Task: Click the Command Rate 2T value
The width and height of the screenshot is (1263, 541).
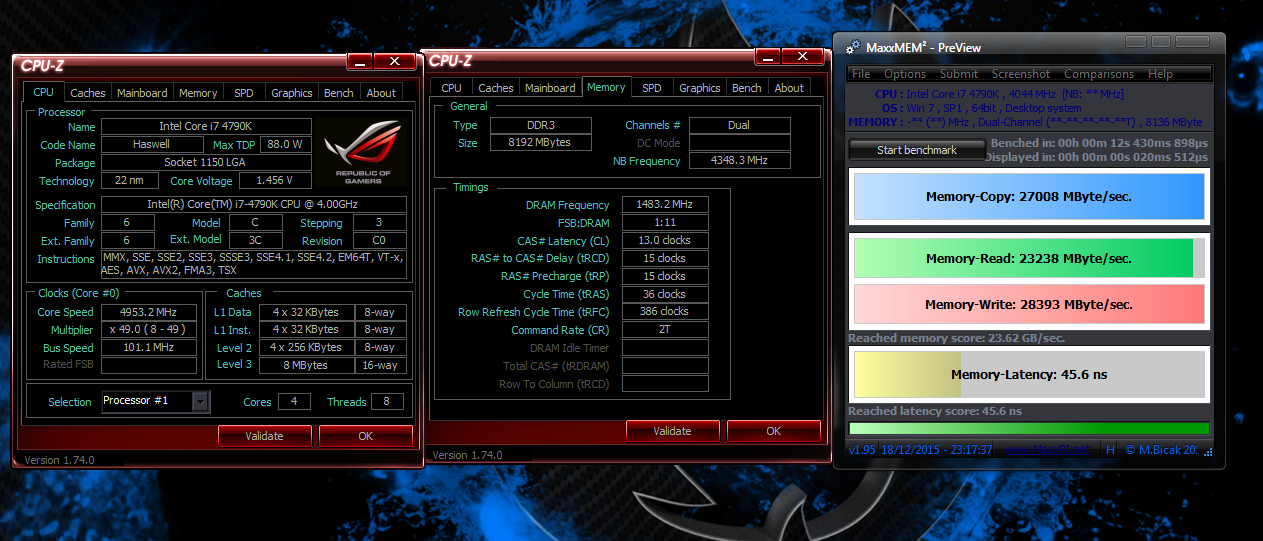Action: point(665,330)
